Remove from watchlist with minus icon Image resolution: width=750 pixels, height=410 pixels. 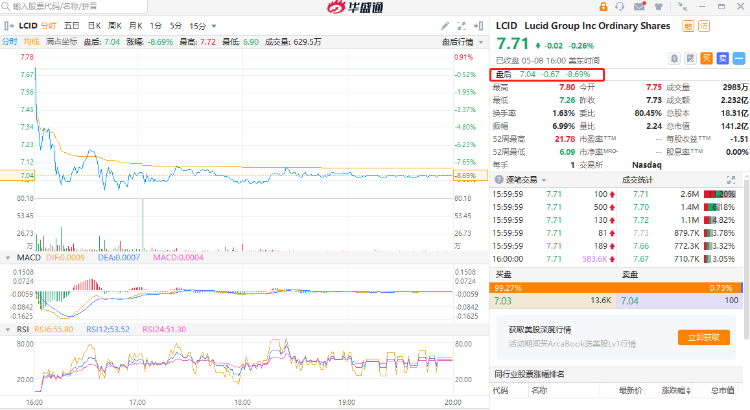pyautogui.click(x=739, y=59)
